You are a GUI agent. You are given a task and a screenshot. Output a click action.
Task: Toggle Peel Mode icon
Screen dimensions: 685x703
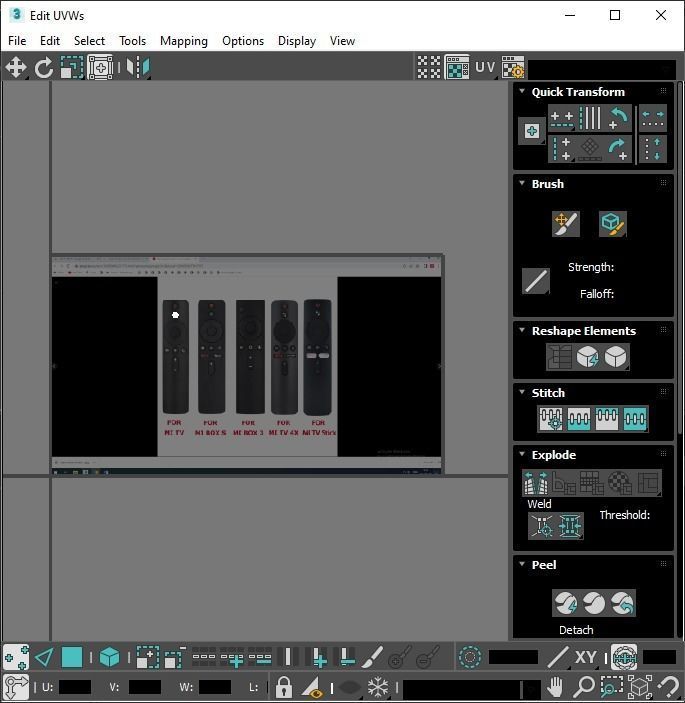coord(594,603)
